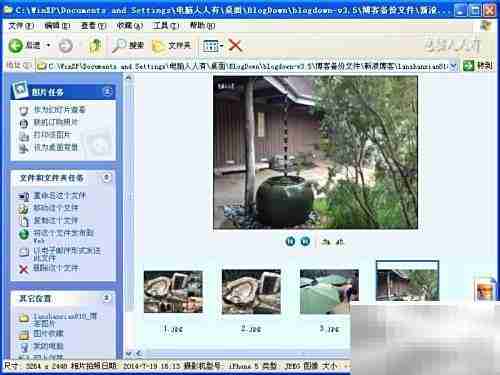Open the Back button history dropdown arrow
Viewport: 500px width, 375px height.
48,45
